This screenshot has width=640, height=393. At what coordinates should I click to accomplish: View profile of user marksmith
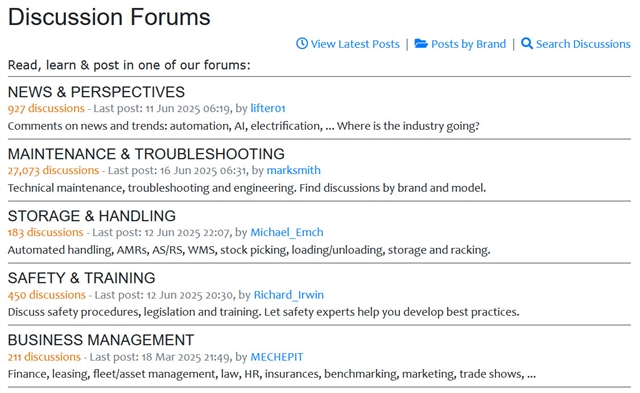click(293, 170)
